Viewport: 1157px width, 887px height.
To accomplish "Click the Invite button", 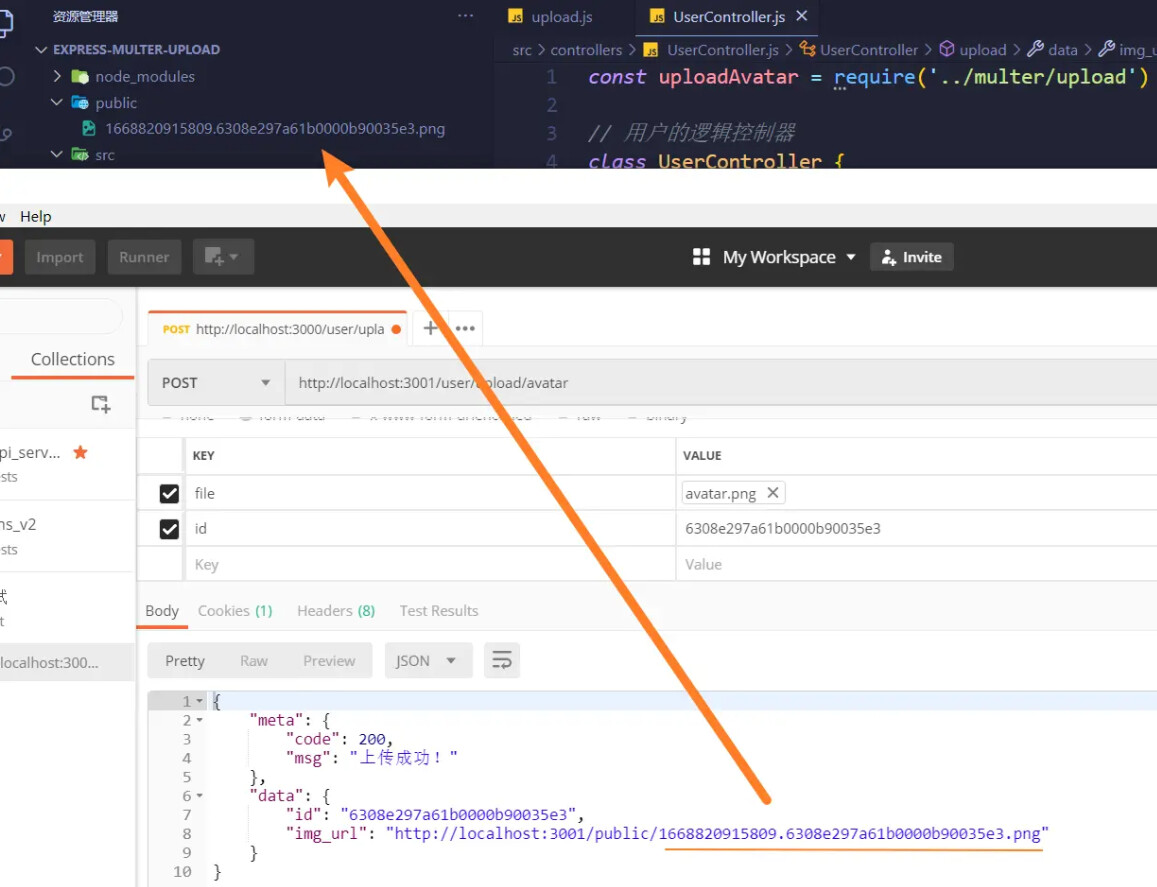I will (x=911, y=257).
